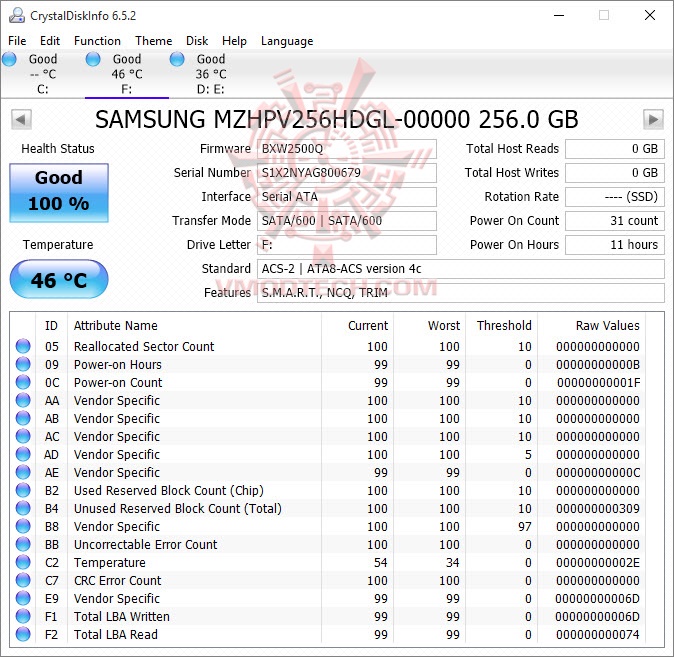Click status orb of Power-on Count row
The image size is (674, 657).
(x=23, y=382)
